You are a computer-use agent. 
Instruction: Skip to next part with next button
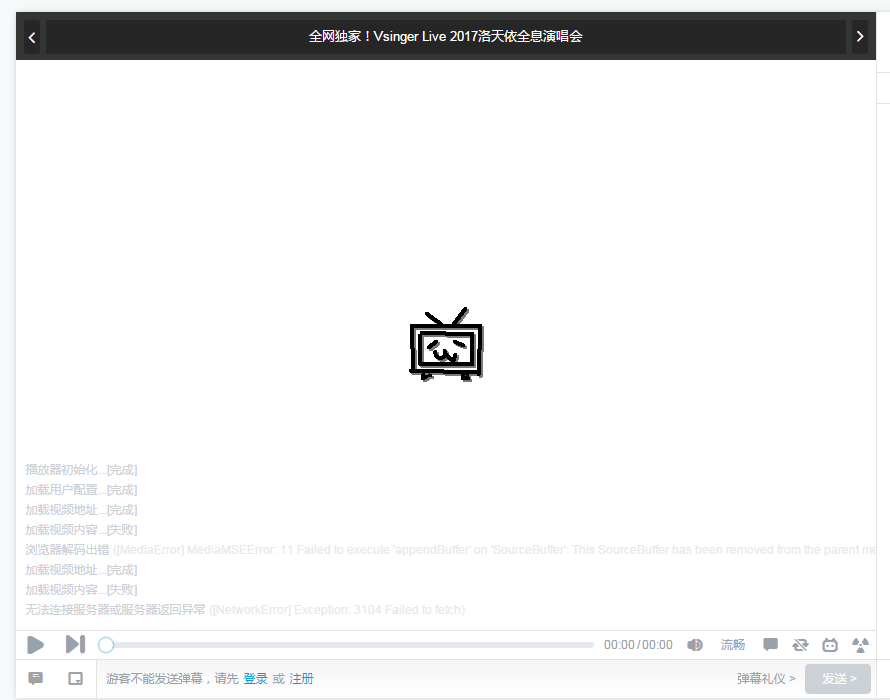click(75, 644)
